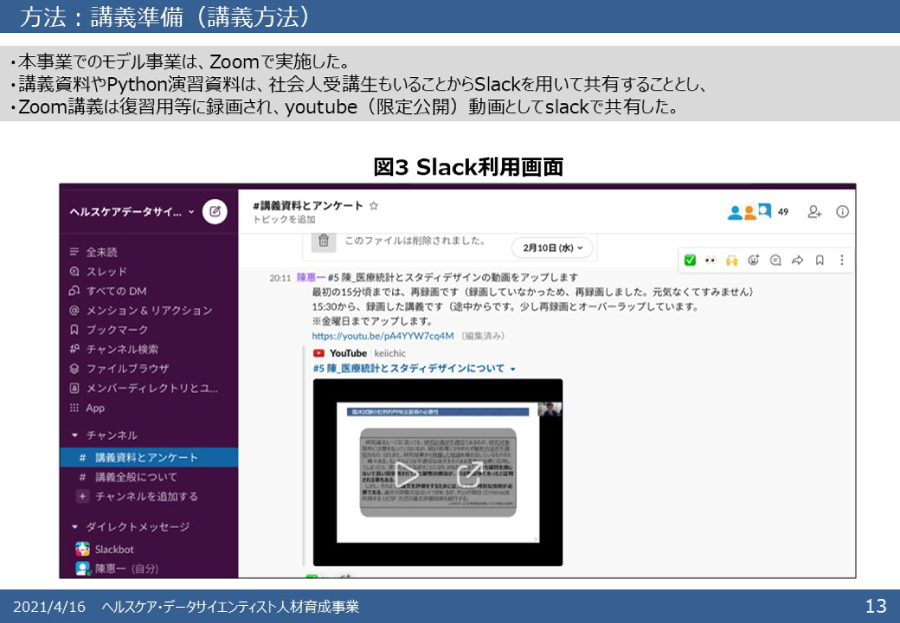Click the compose new message icon
Viewport: 900px width, 623px height.
[215, 211]
